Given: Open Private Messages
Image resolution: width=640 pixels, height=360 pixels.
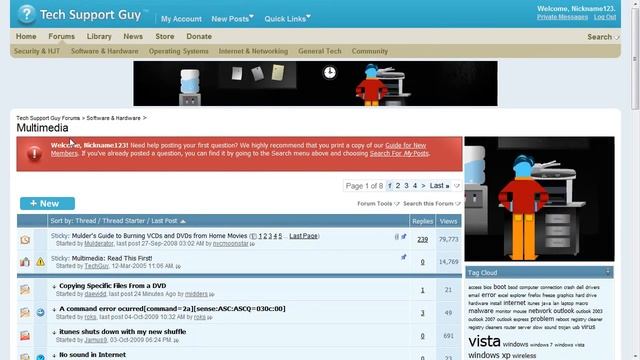Looking at the screenshot, I should [562, 17].
